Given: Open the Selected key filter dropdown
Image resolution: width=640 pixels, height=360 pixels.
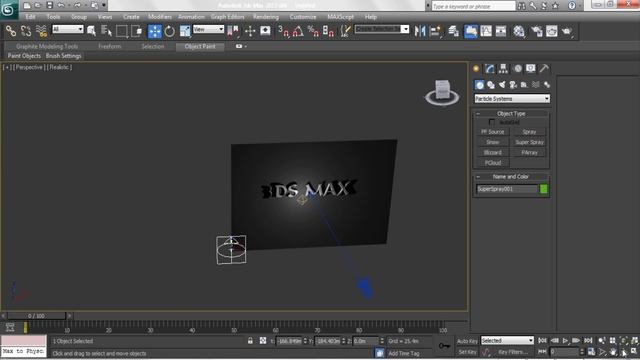Looking at the screenshot, I should click(507, 340).
